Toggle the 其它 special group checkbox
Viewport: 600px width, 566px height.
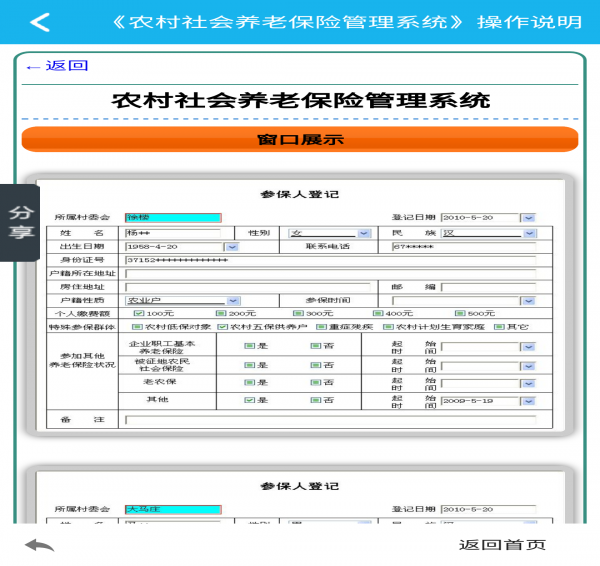point(499,327)
